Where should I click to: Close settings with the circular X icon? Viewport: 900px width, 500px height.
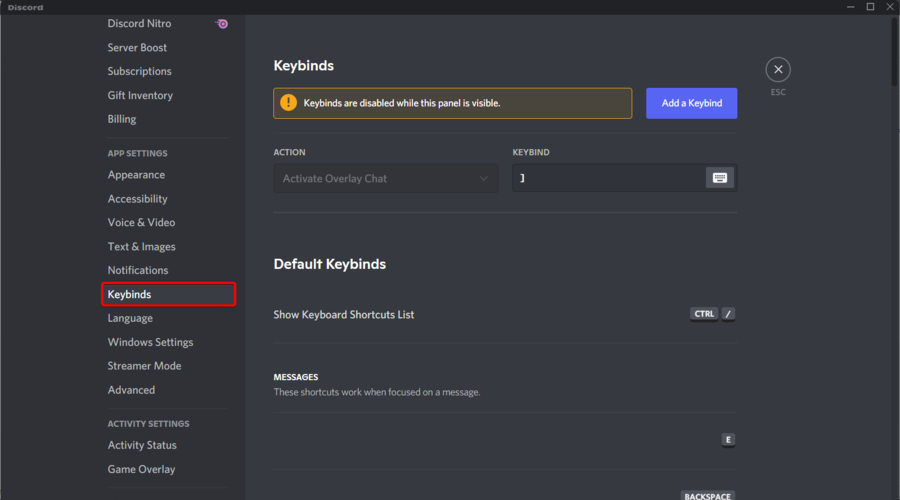(x=778, y=69)
